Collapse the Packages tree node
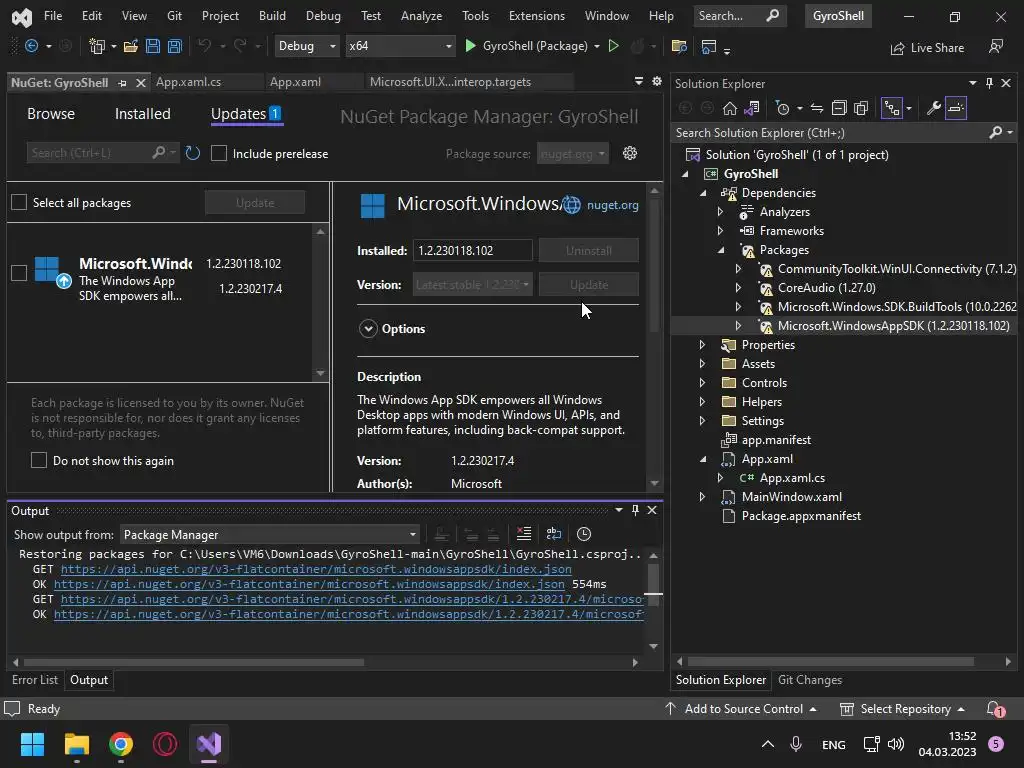Image resolution: width=1024 pixels, height=768 pixels. tap(721, 249)
